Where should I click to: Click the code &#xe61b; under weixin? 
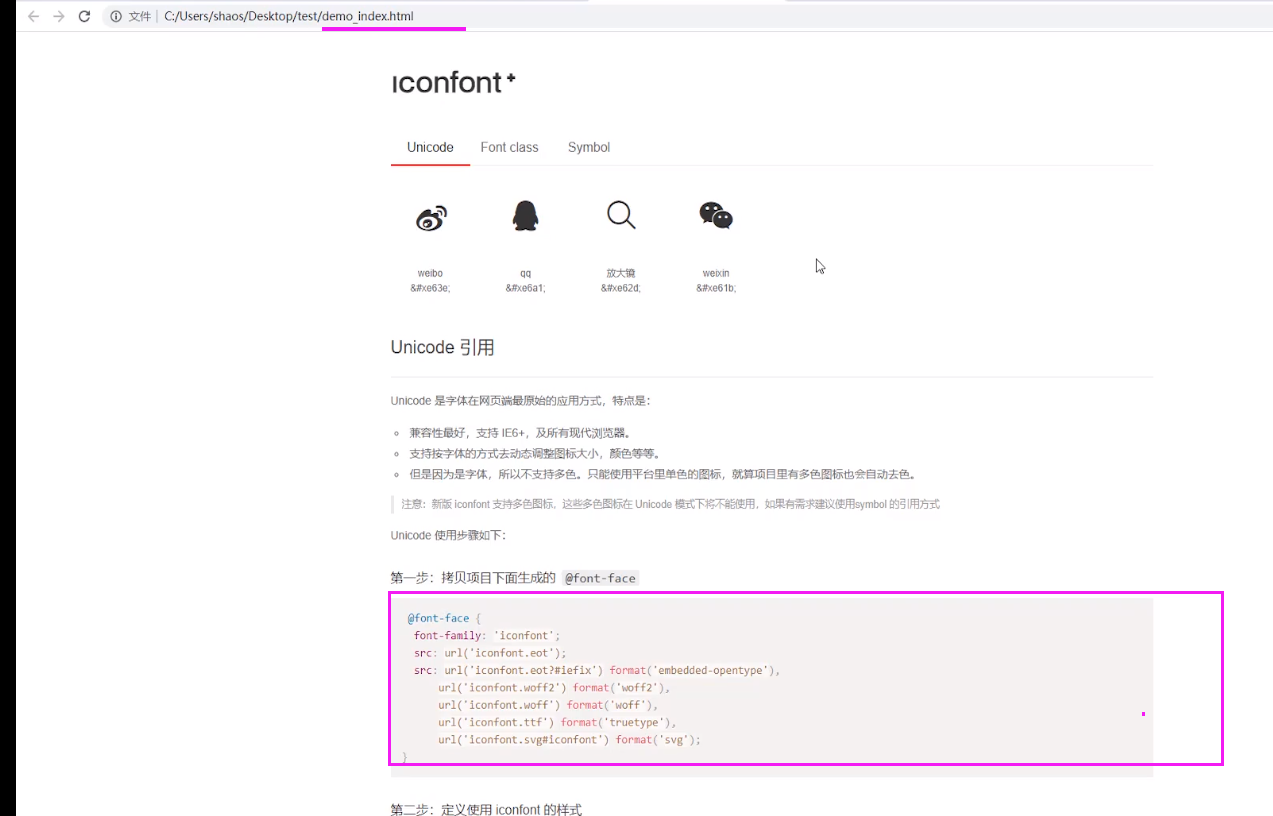point(716,288)
